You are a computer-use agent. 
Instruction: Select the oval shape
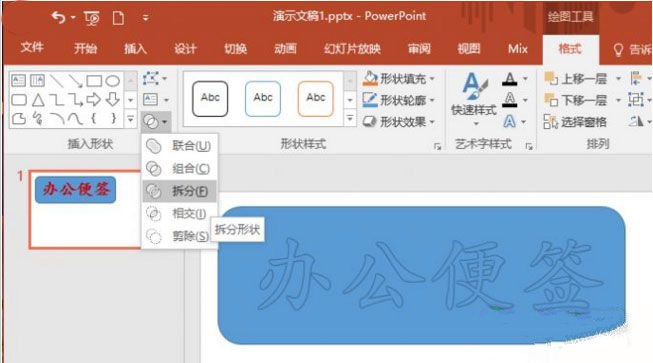[x=113, y=80]
